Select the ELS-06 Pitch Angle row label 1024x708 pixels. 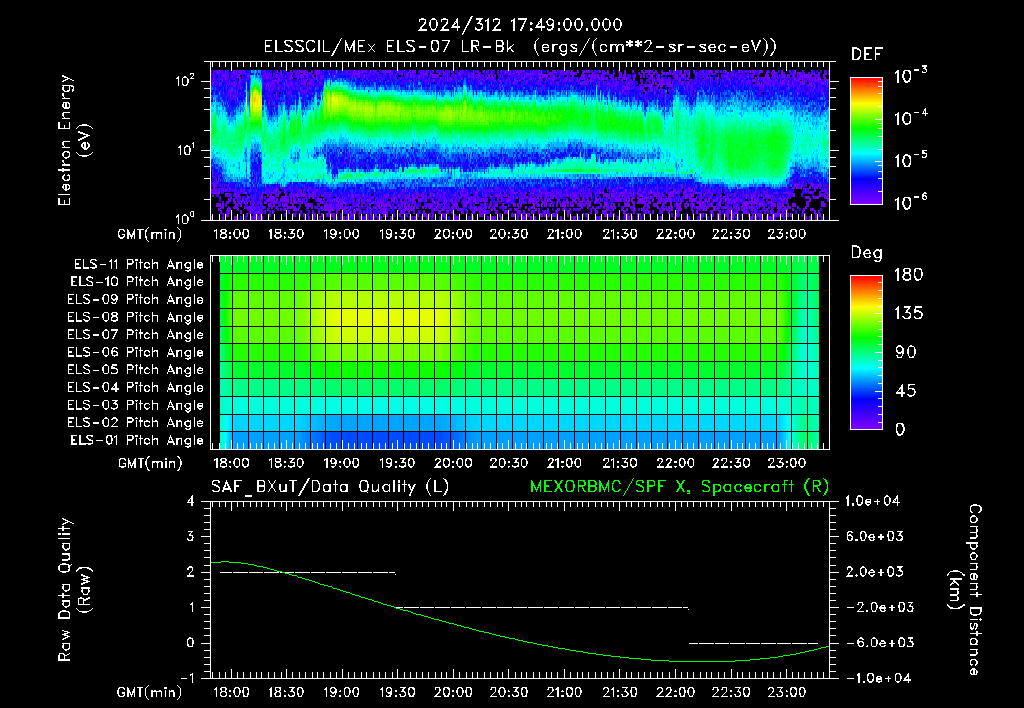(x=136, y=353)
